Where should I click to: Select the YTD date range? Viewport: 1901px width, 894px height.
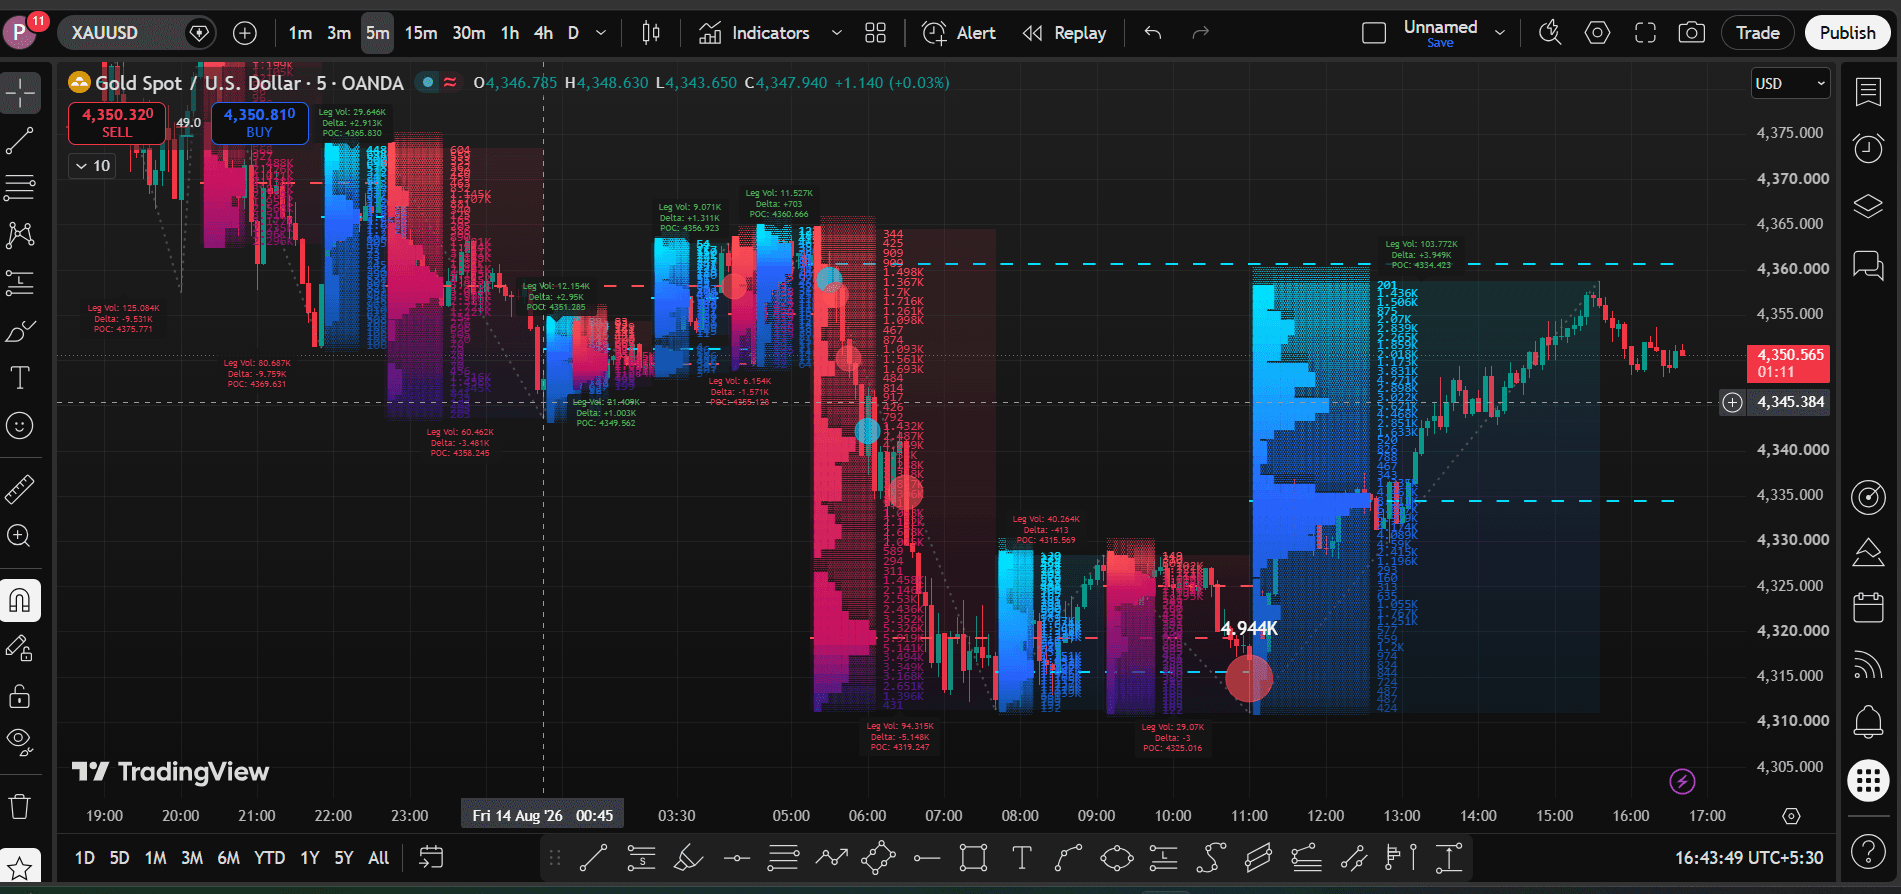269,858
